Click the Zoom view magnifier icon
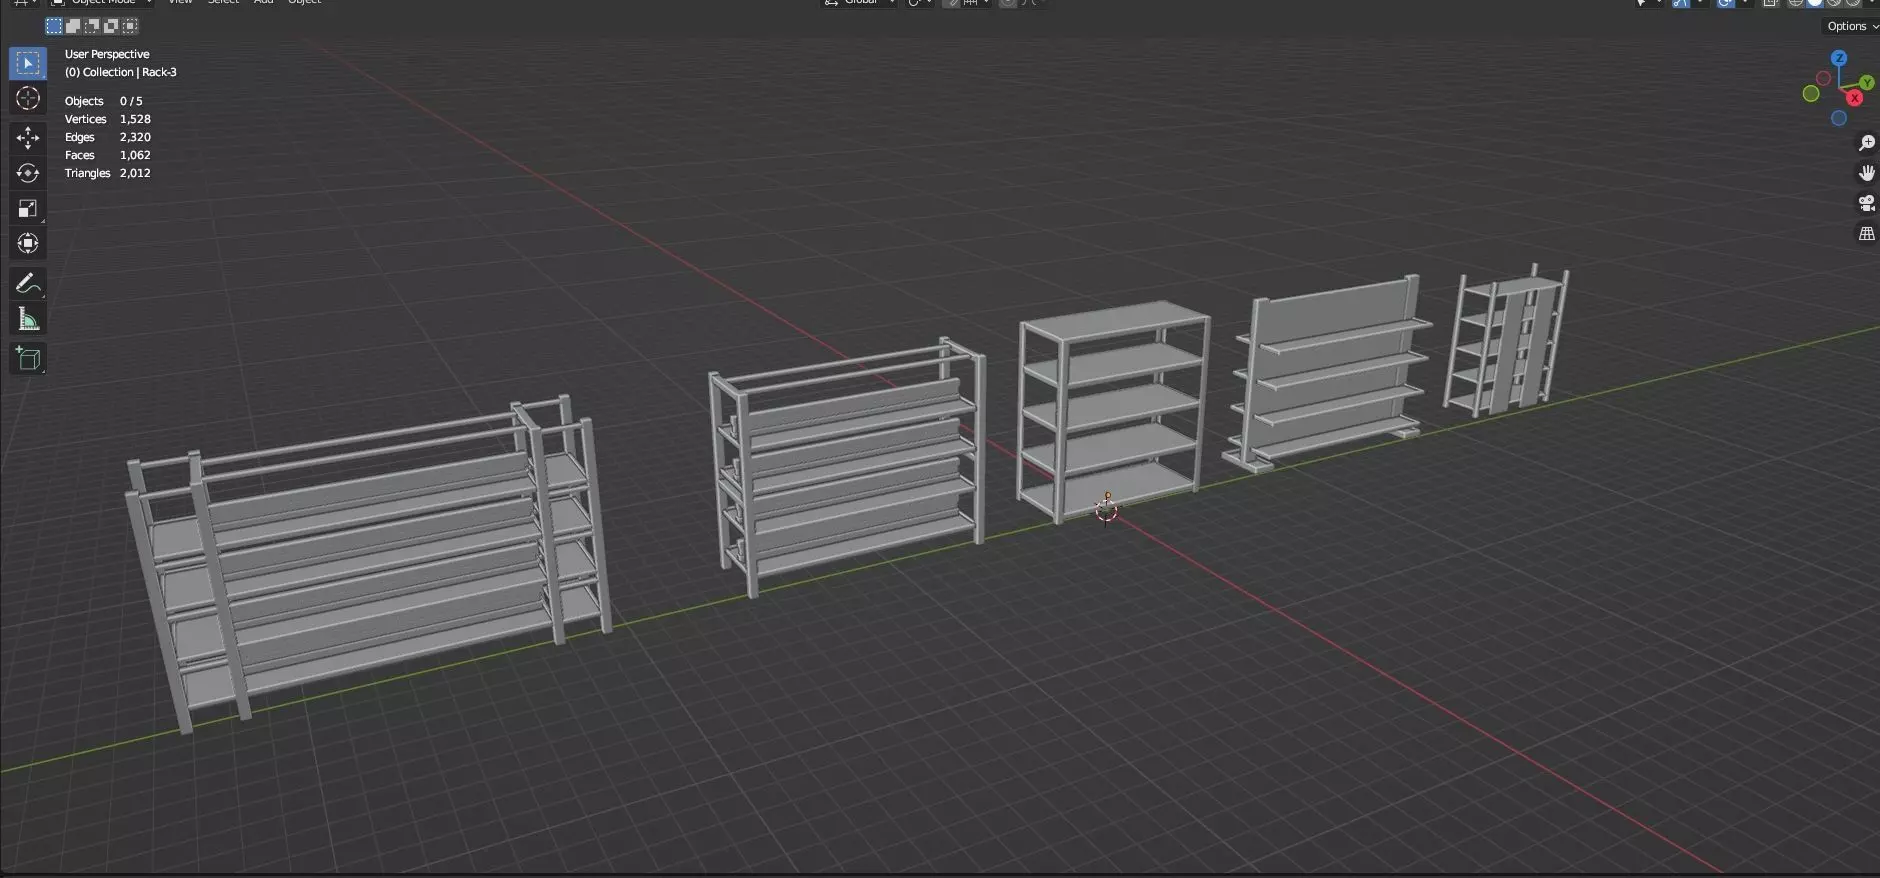 [x=1866, y=143]
